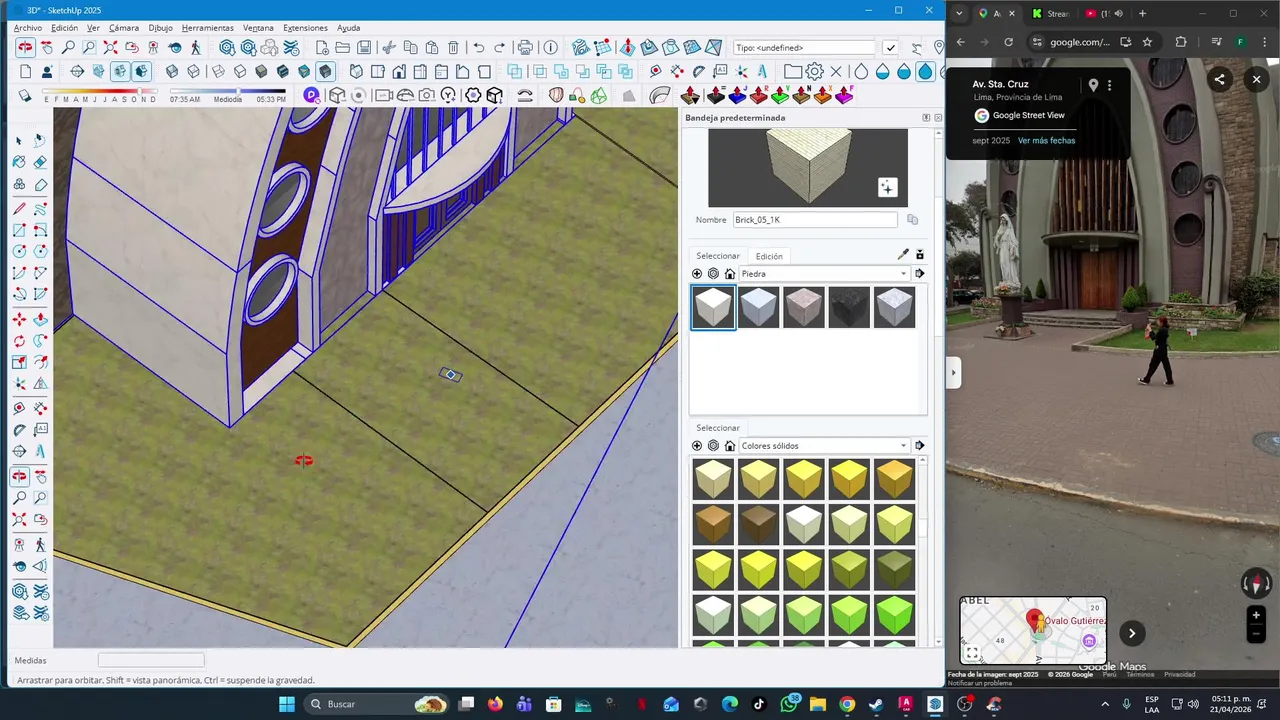Click the Cut scissors icon
Viewport: 1280px width, 720px height.
pos(388,47)
